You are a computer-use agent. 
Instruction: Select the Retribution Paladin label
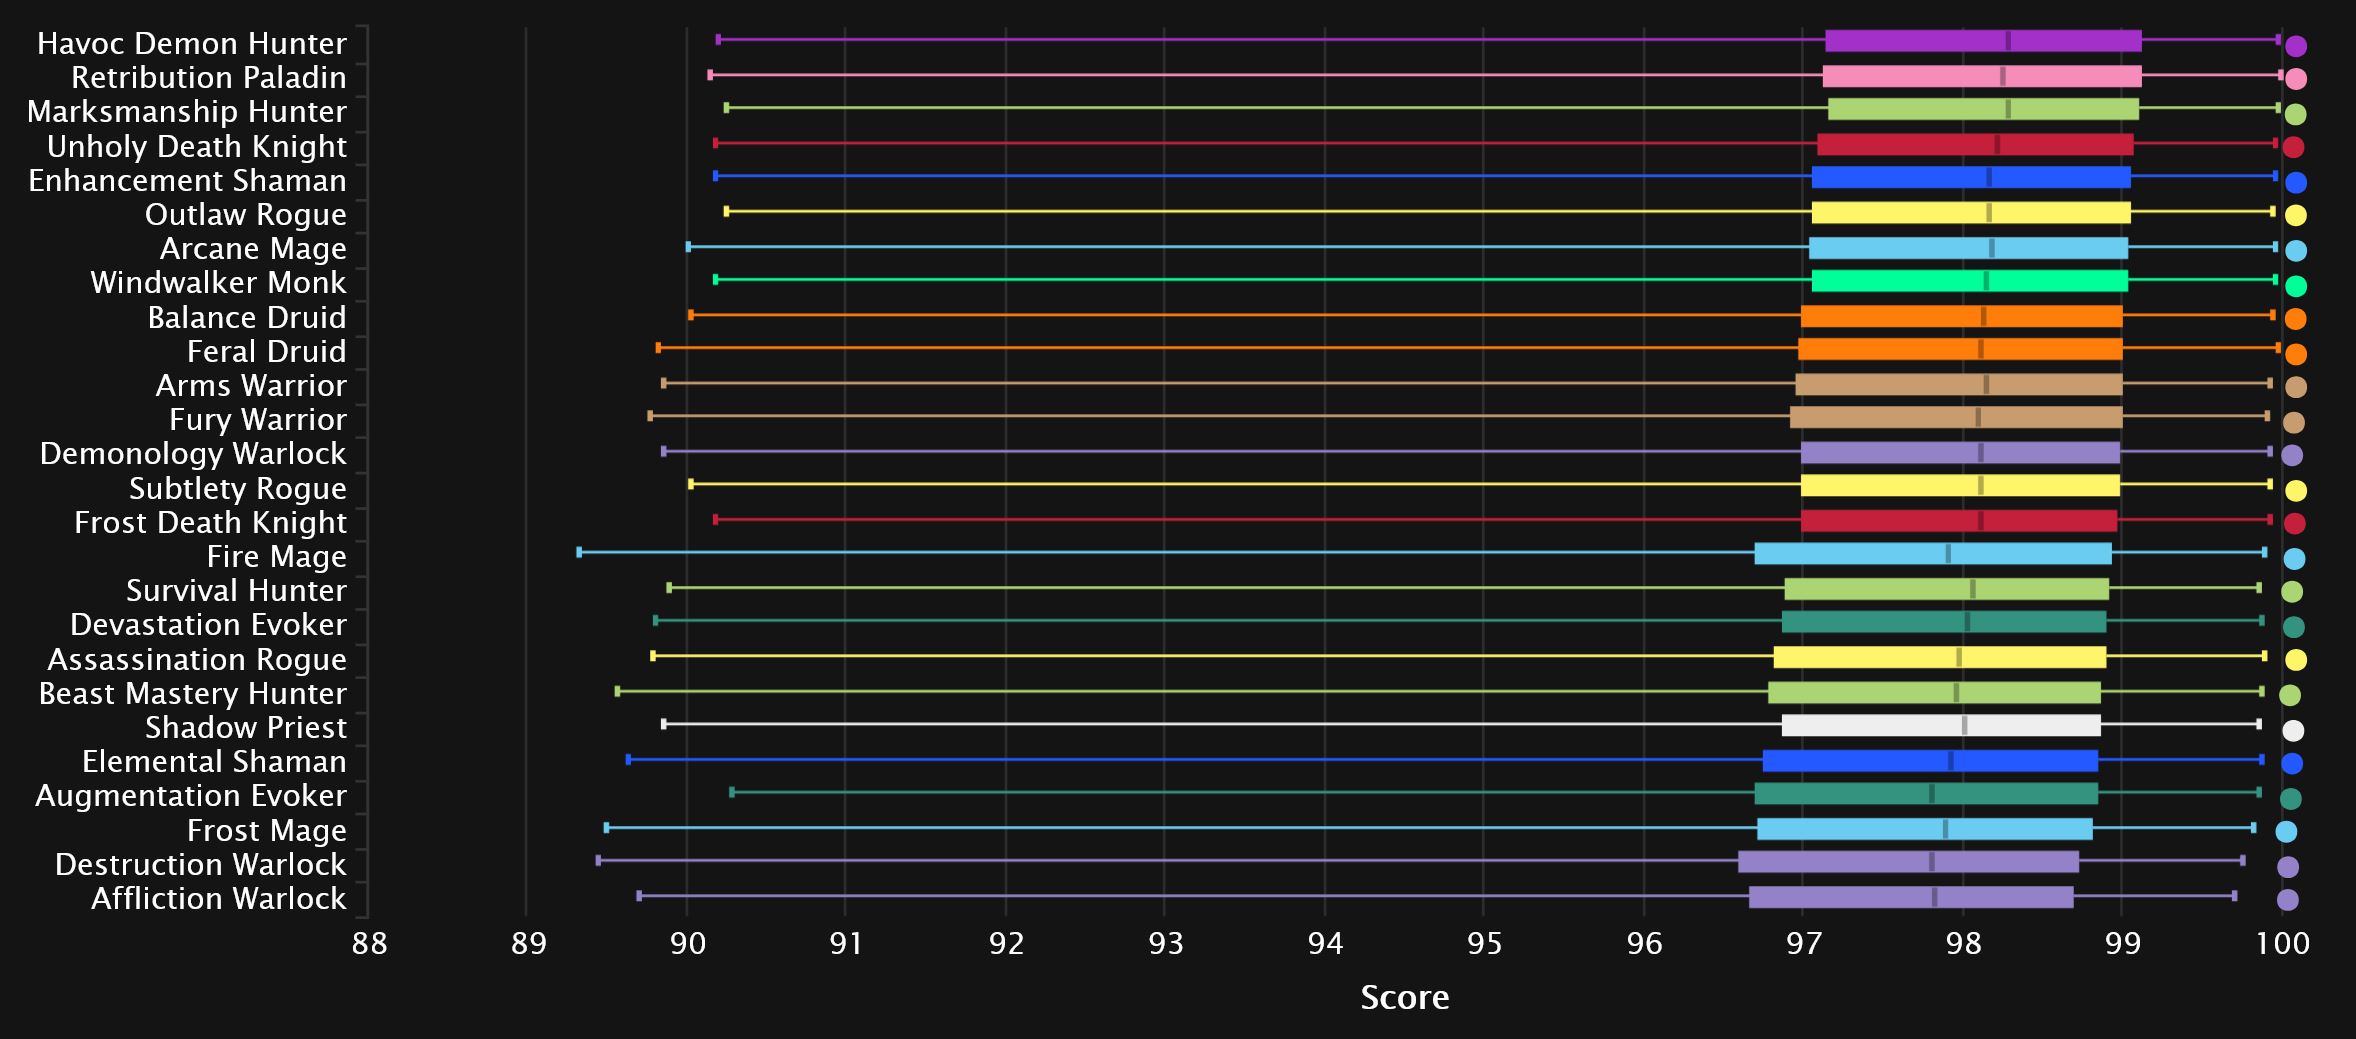[x=209, y=78]
